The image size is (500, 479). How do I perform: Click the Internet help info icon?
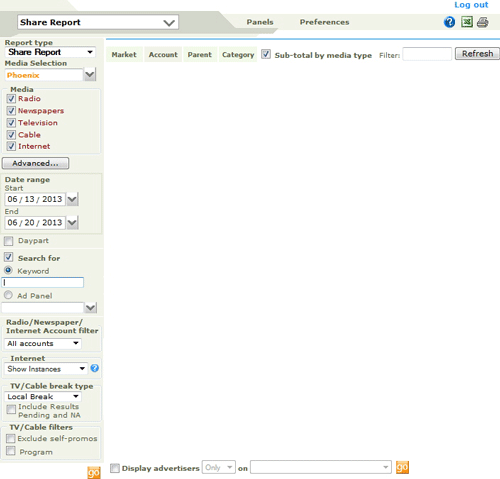(95, 368)
